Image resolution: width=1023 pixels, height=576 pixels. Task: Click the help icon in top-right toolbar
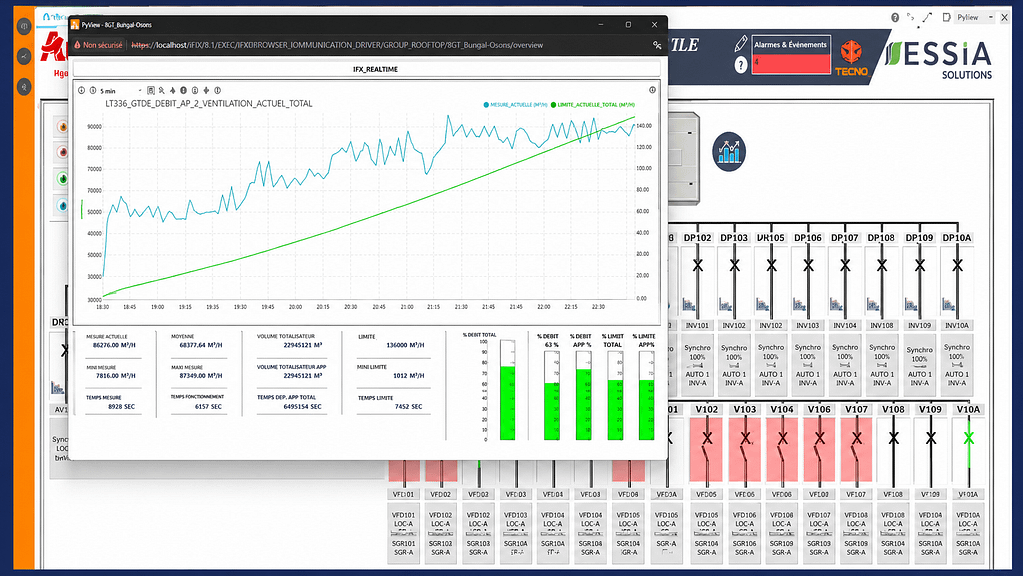pos(895,18)
